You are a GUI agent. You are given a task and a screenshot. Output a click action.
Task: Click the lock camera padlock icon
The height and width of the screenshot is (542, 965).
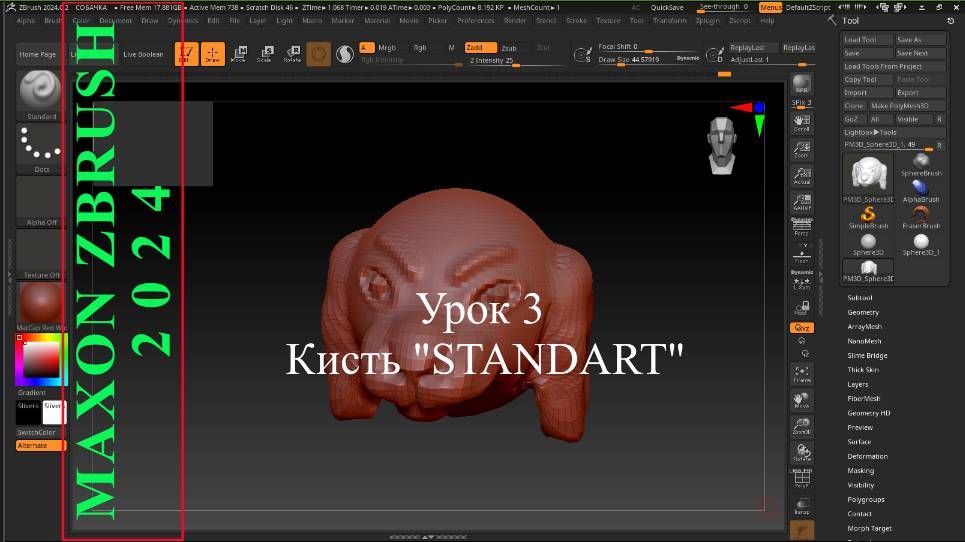[801, 308]
